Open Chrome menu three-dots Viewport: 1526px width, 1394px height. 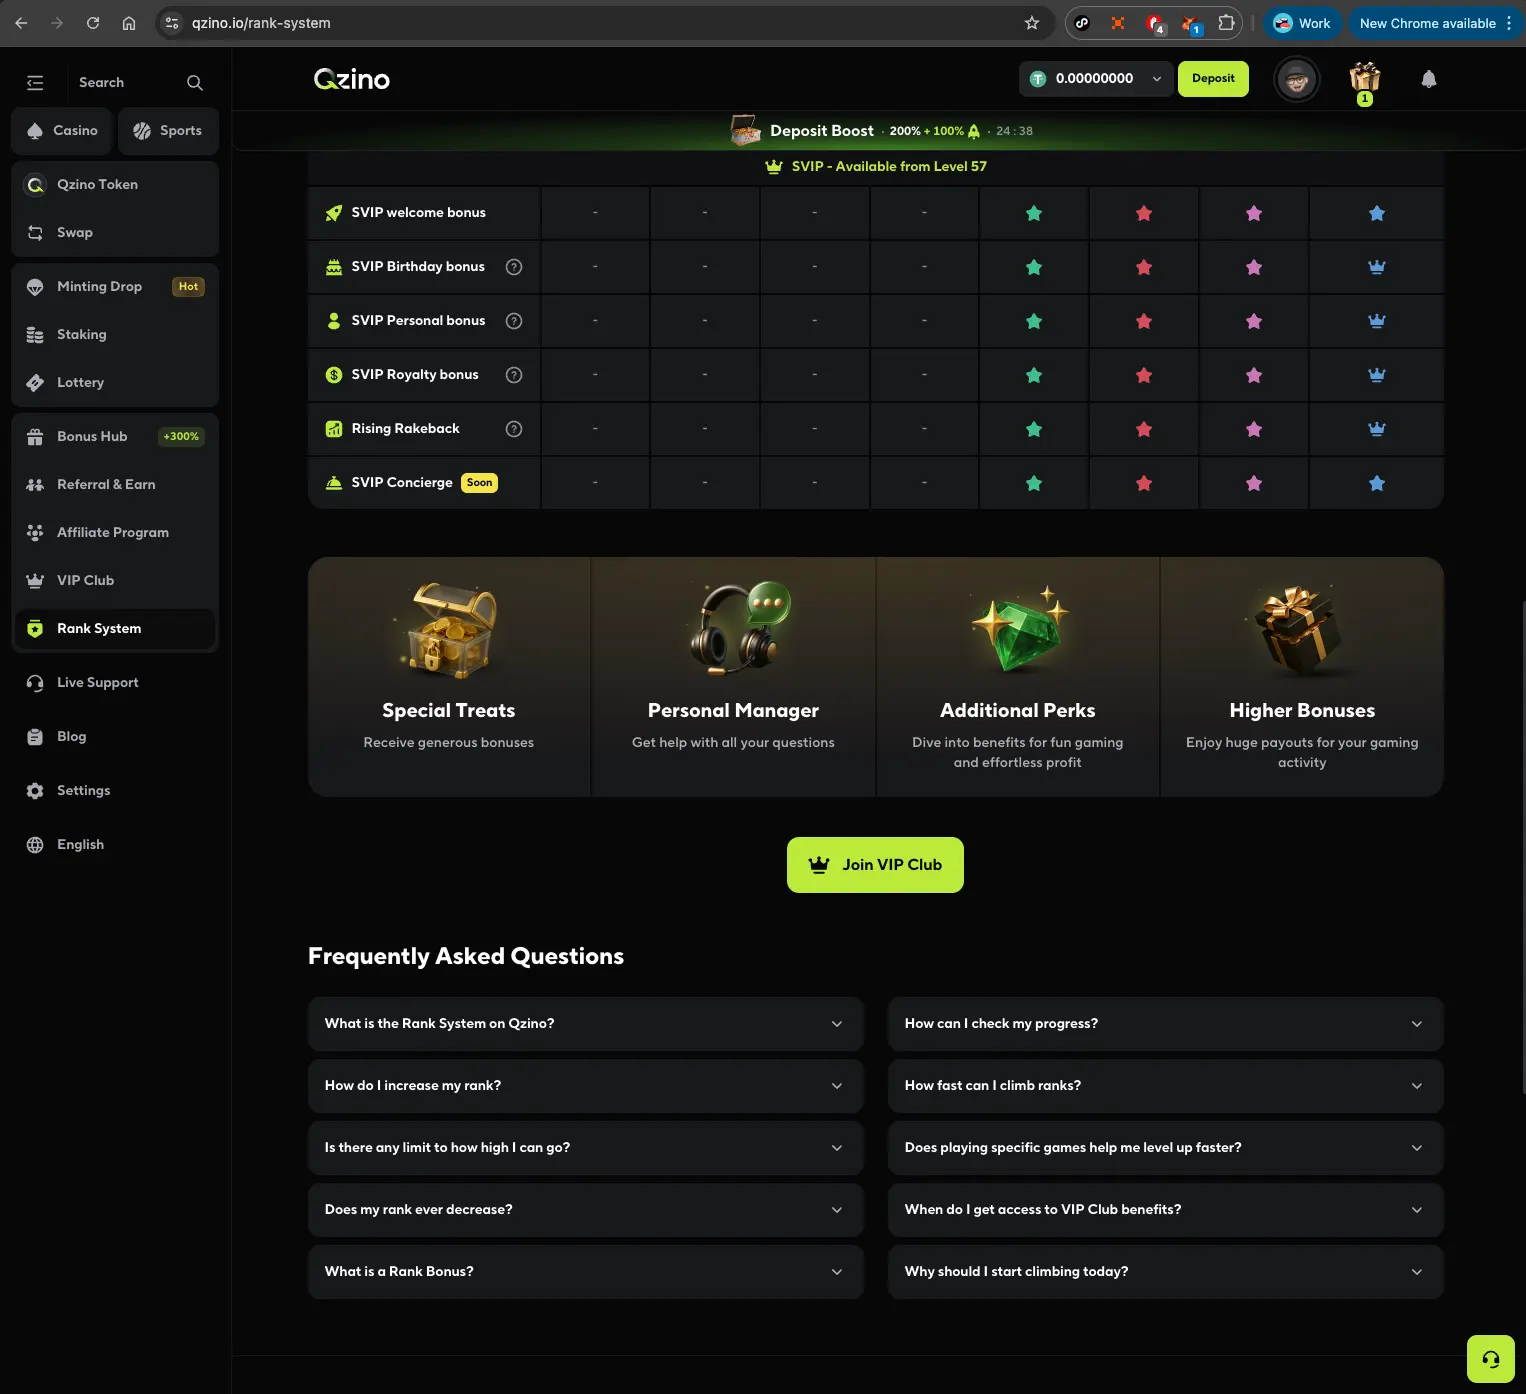coord(1509,23)
